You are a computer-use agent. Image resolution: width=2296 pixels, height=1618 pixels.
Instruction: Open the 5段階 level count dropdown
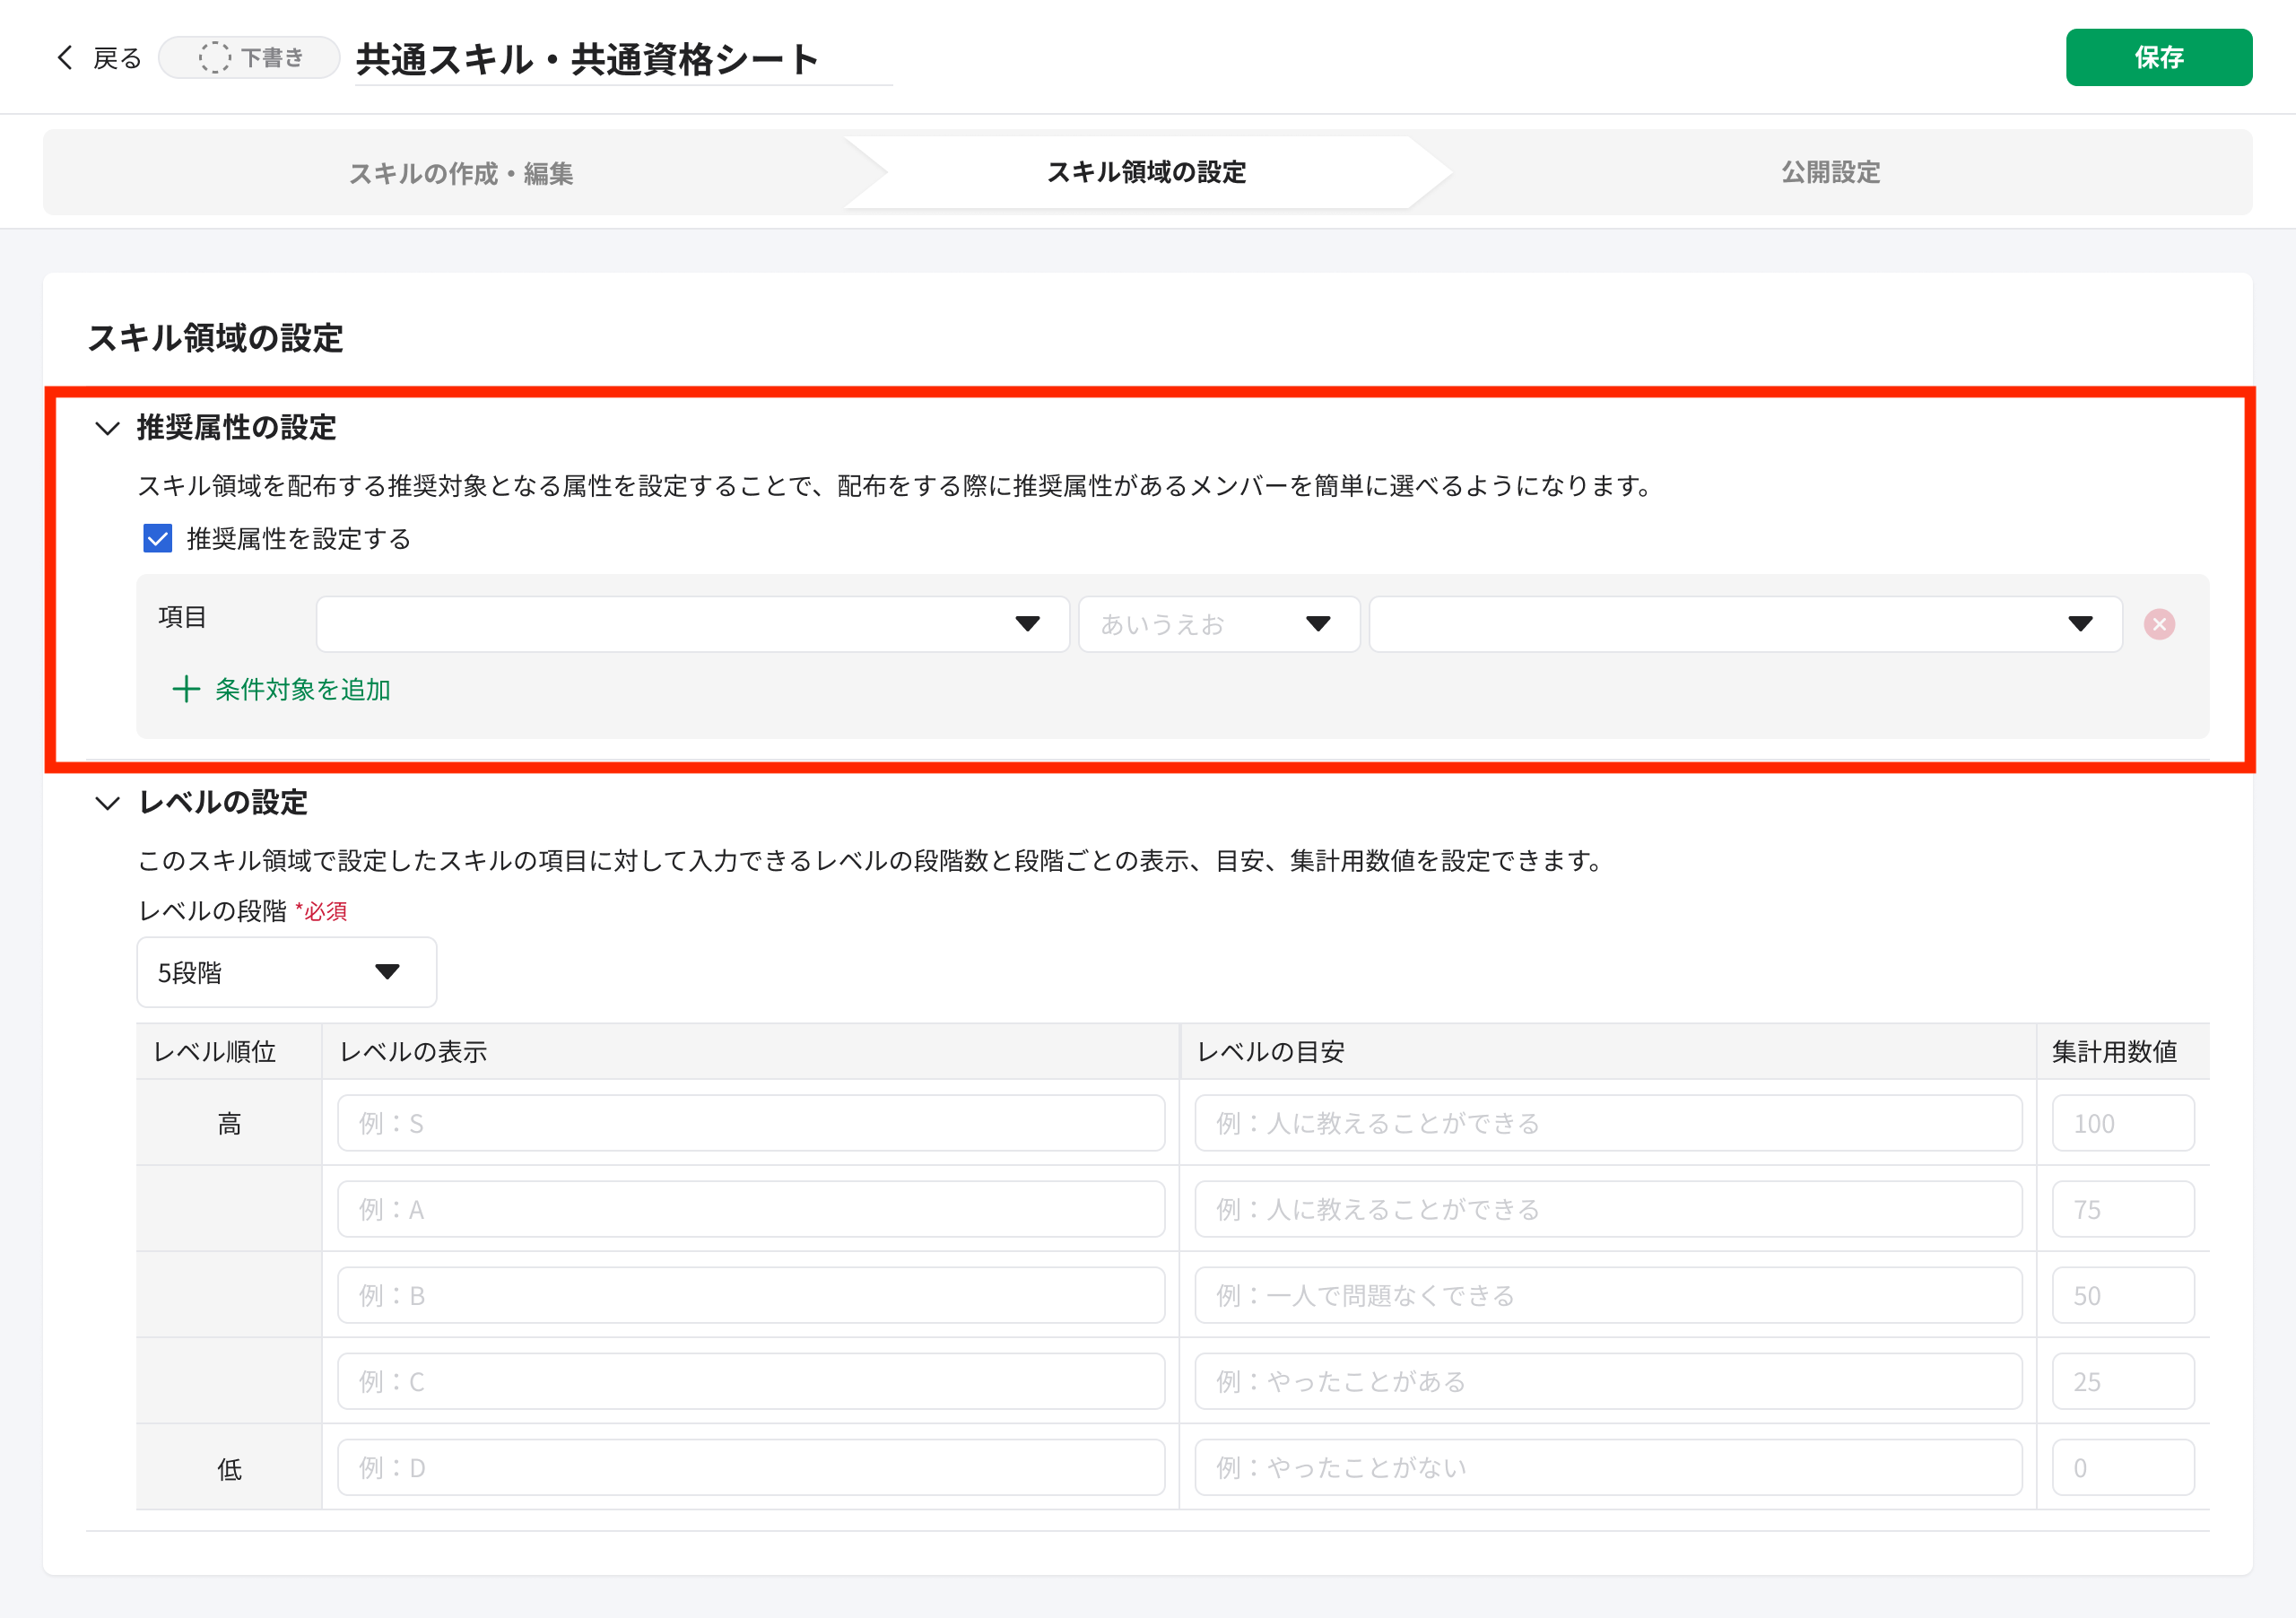tap(286, 972)
